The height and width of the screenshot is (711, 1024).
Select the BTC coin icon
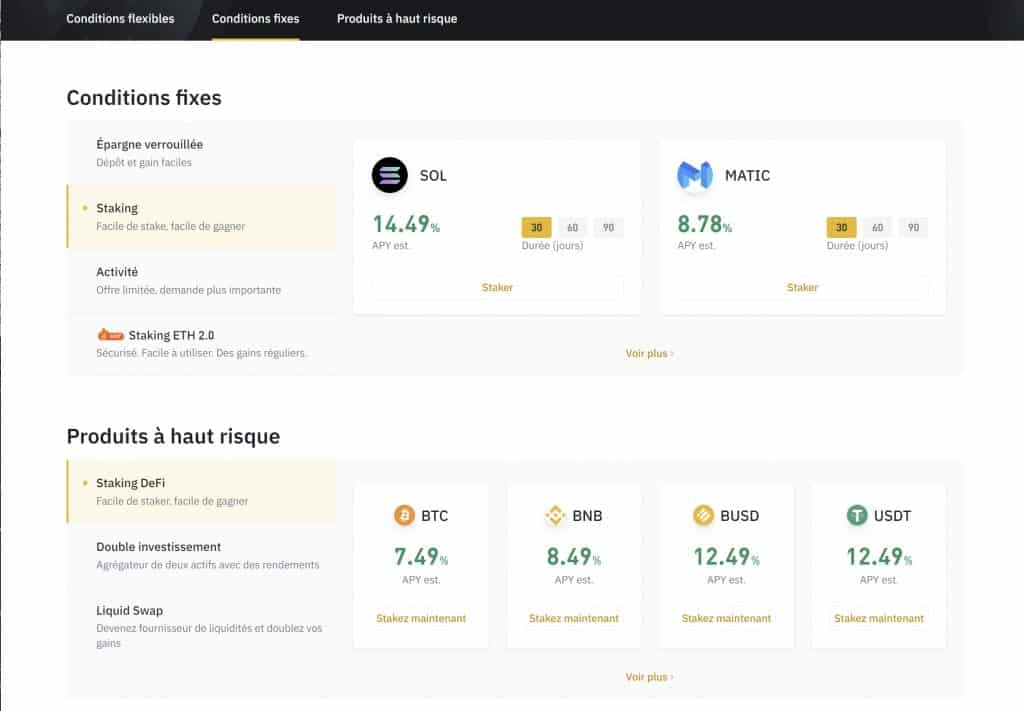click(403, 516)
